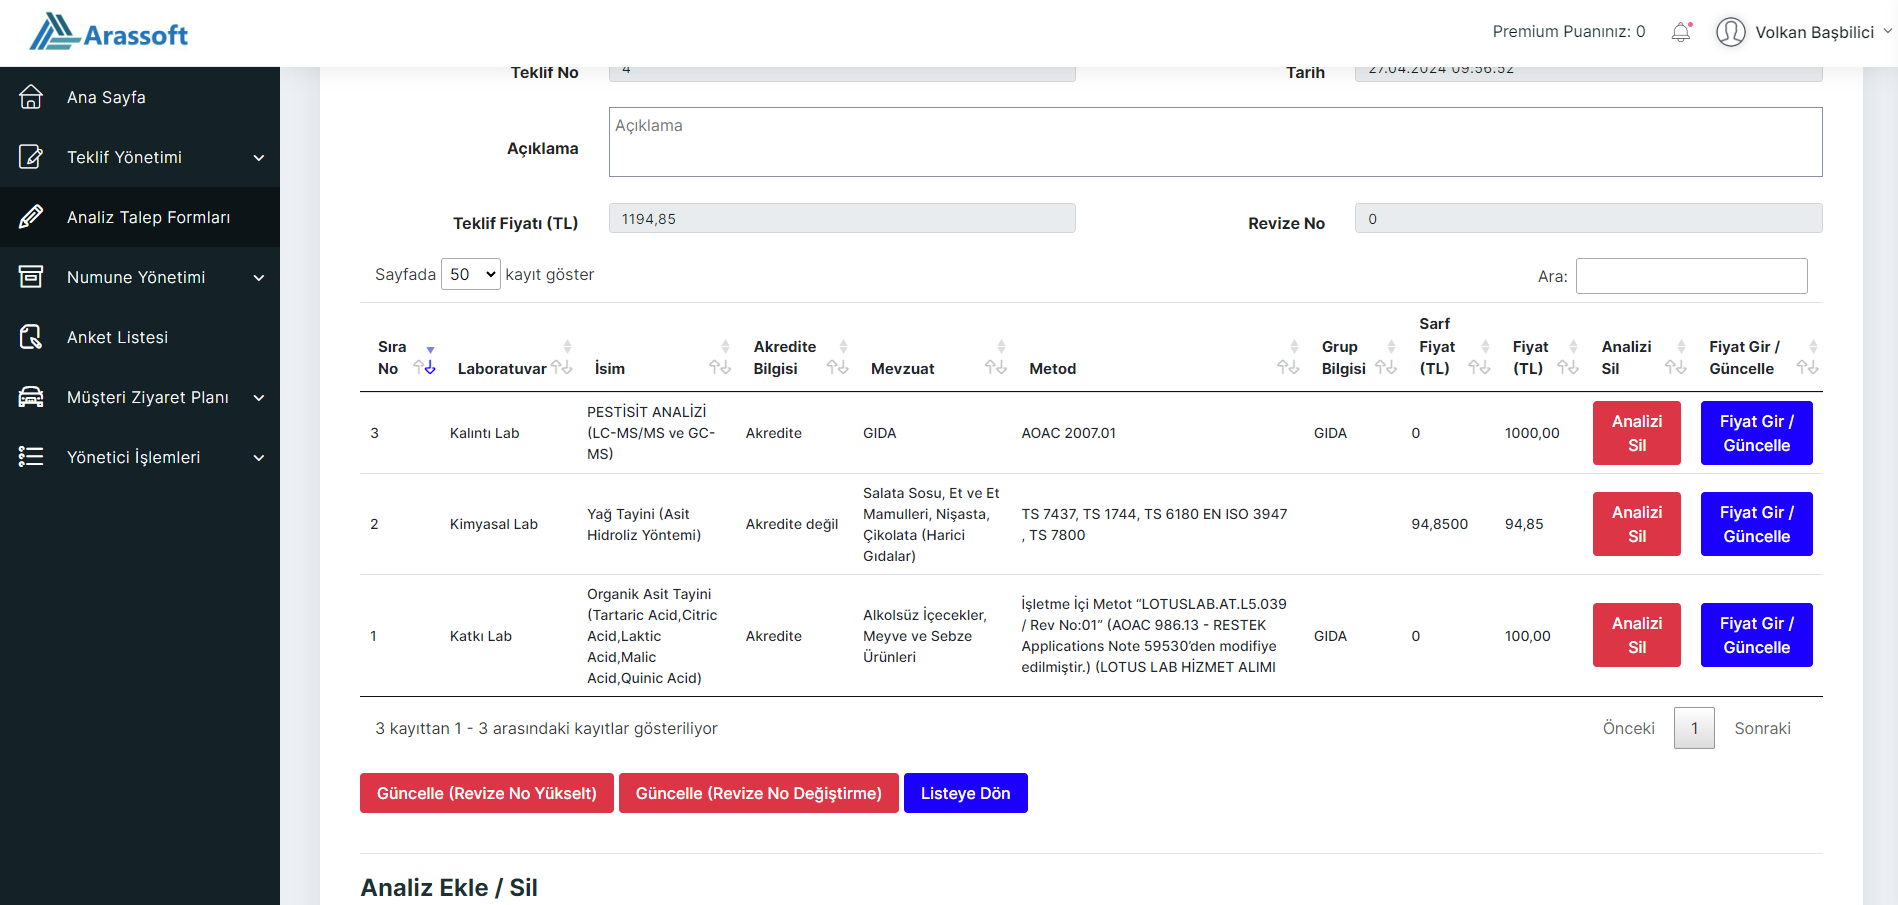This screenshot has width=1898, height=905.
Task: Focus the Ara search field
Action: coord(1691,276)
